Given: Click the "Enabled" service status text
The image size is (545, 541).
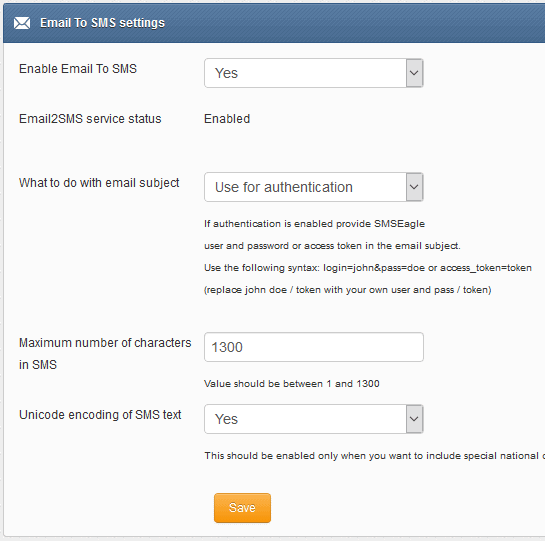Looking at the screenshot, I should coord(227,119).
